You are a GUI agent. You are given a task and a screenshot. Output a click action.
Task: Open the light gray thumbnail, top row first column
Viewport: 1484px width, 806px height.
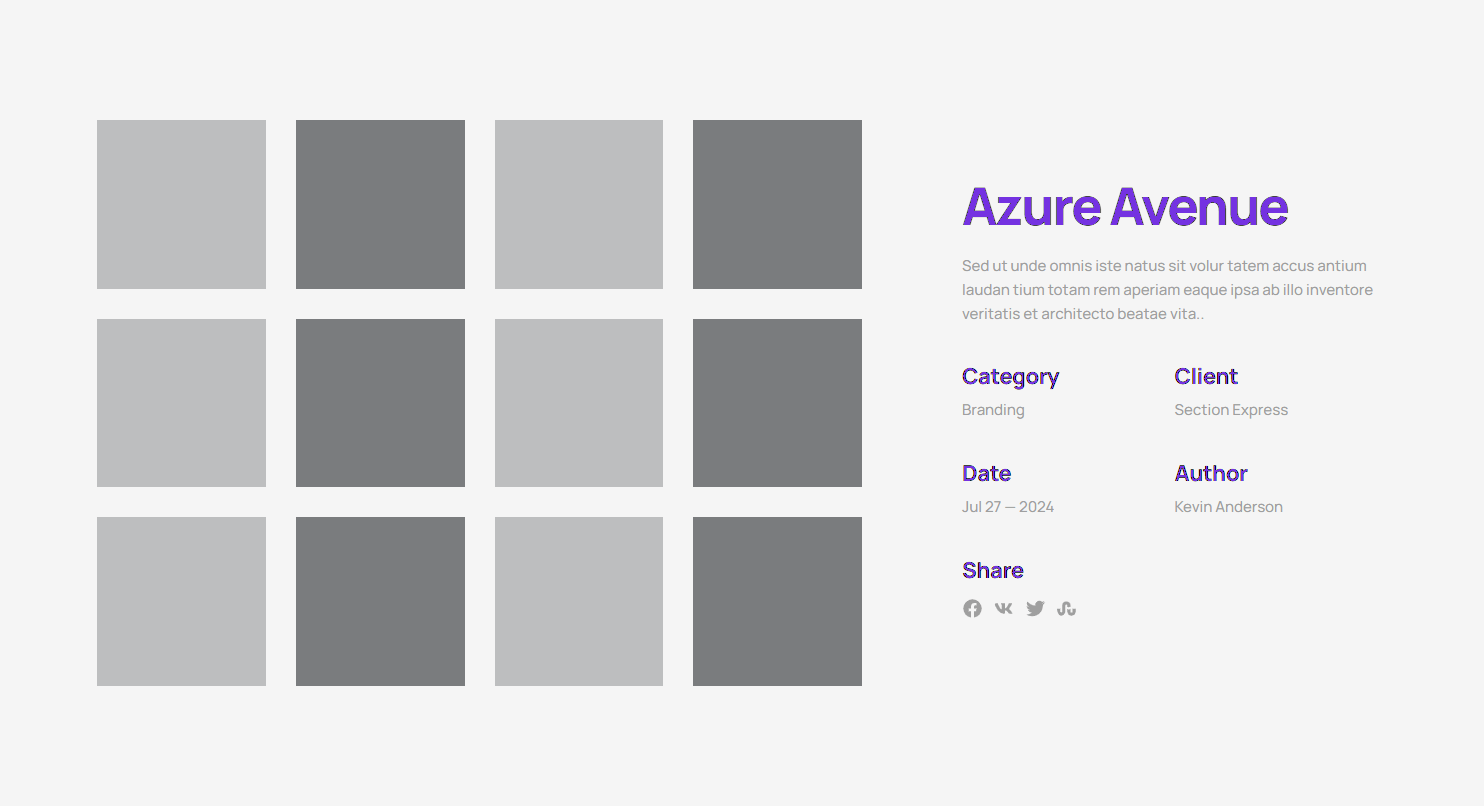(181, 204)
